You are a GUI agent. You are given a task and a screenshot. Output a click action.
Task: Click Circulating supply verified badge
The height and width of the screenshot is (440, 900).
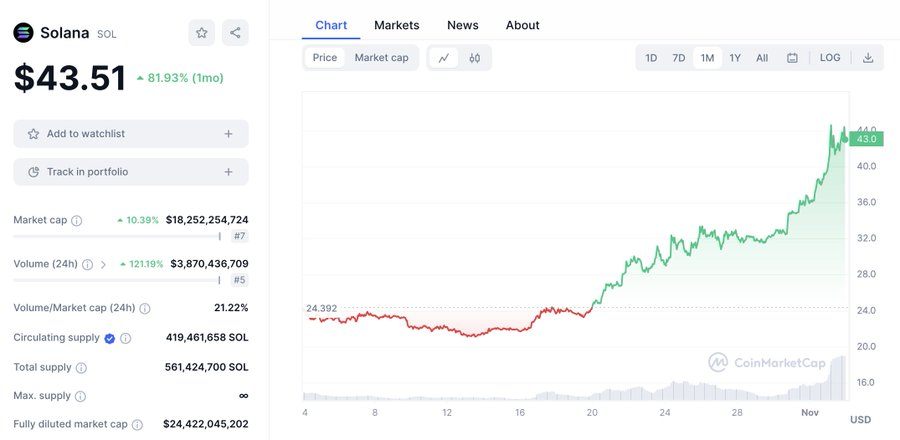[x=110, y=338]
